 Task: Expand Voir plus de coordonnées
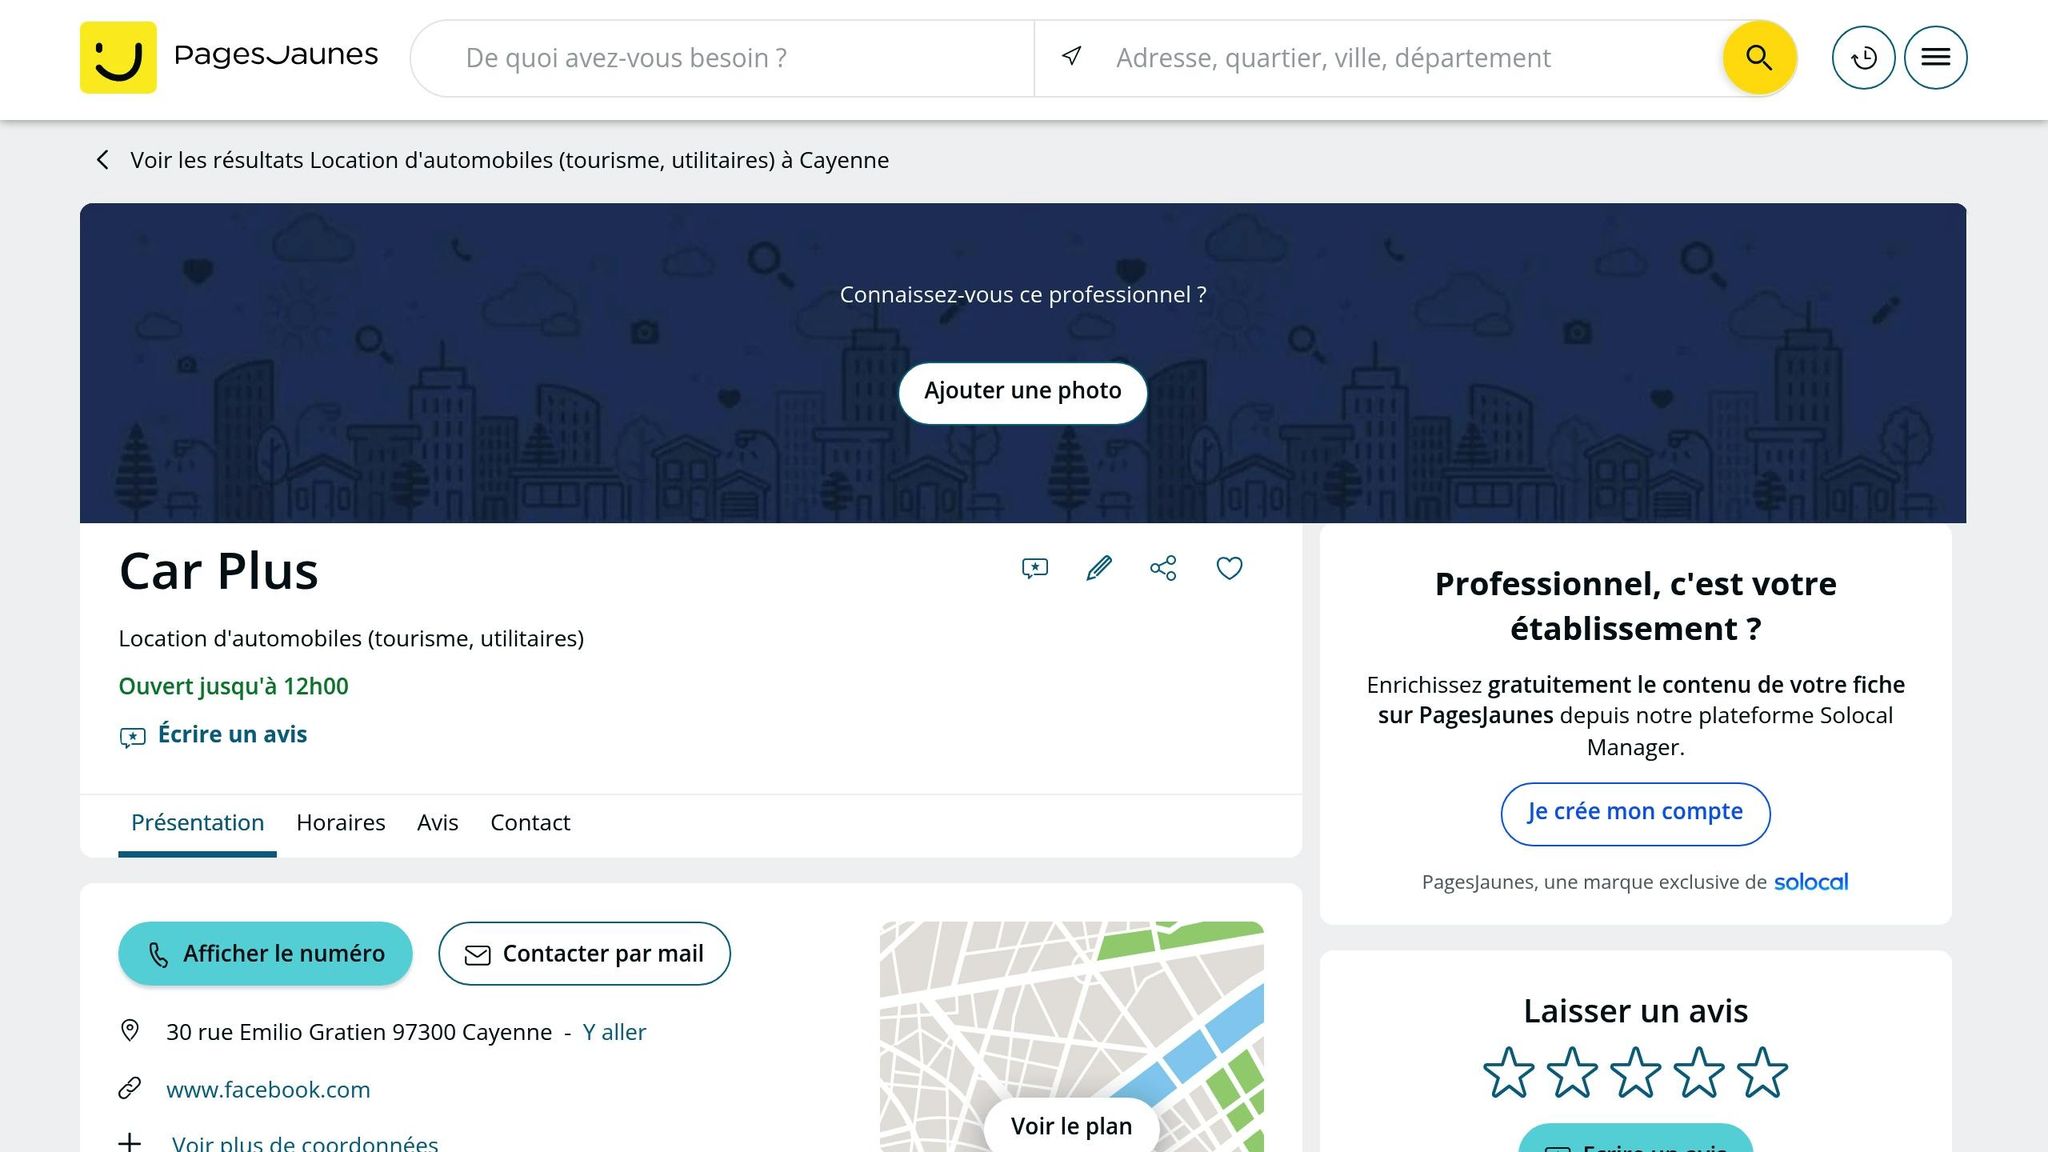click(304, 1143)
